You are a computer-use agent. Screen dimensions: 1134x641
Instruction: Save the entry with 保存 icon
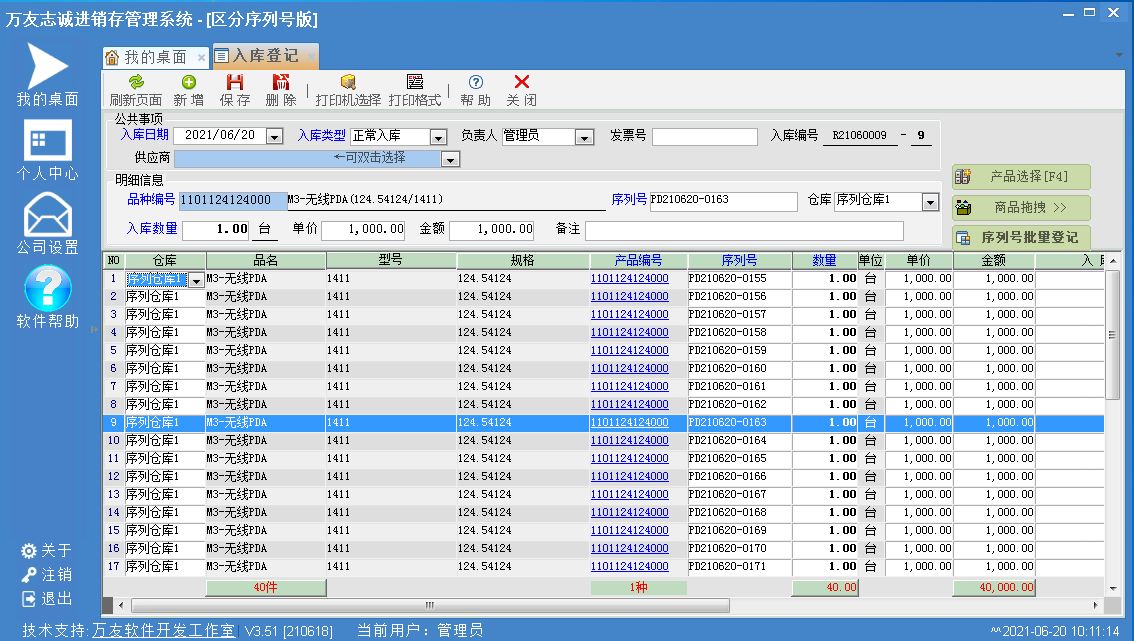235,83
